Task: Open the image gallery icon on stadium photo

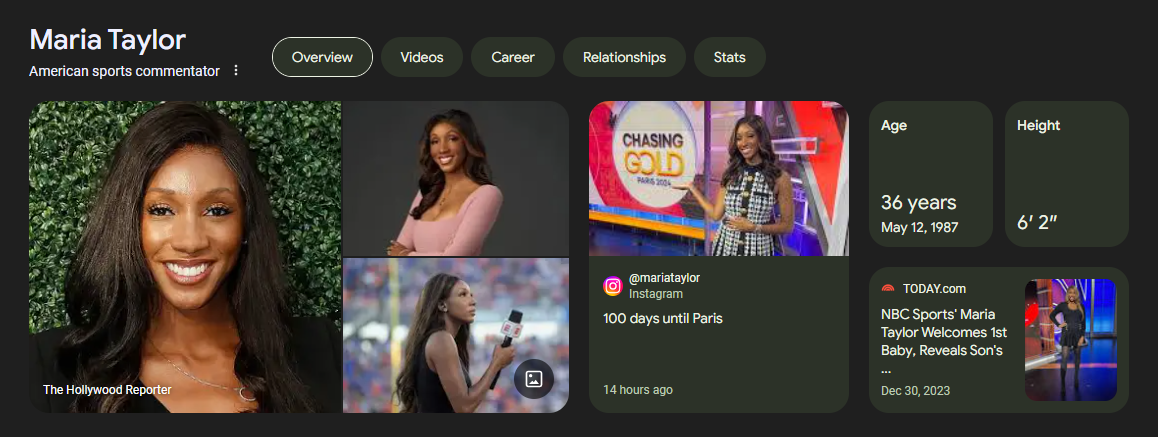Action: (x=533, y=379)
